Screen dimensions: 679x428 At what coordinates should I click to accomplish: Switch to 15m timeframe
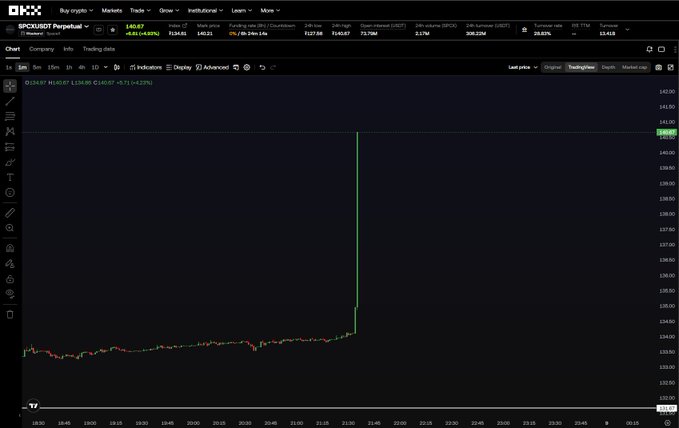(53, 67)
